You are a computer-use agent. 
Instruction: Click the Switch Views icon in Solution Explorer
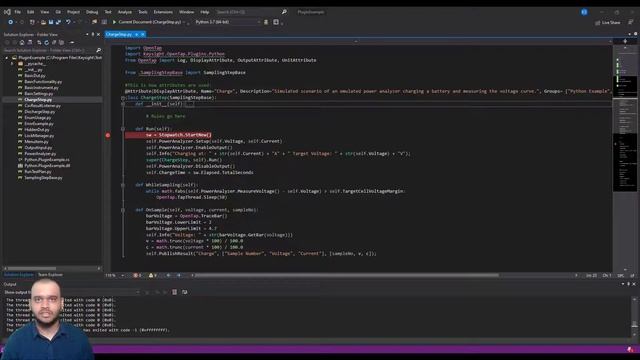30,42
